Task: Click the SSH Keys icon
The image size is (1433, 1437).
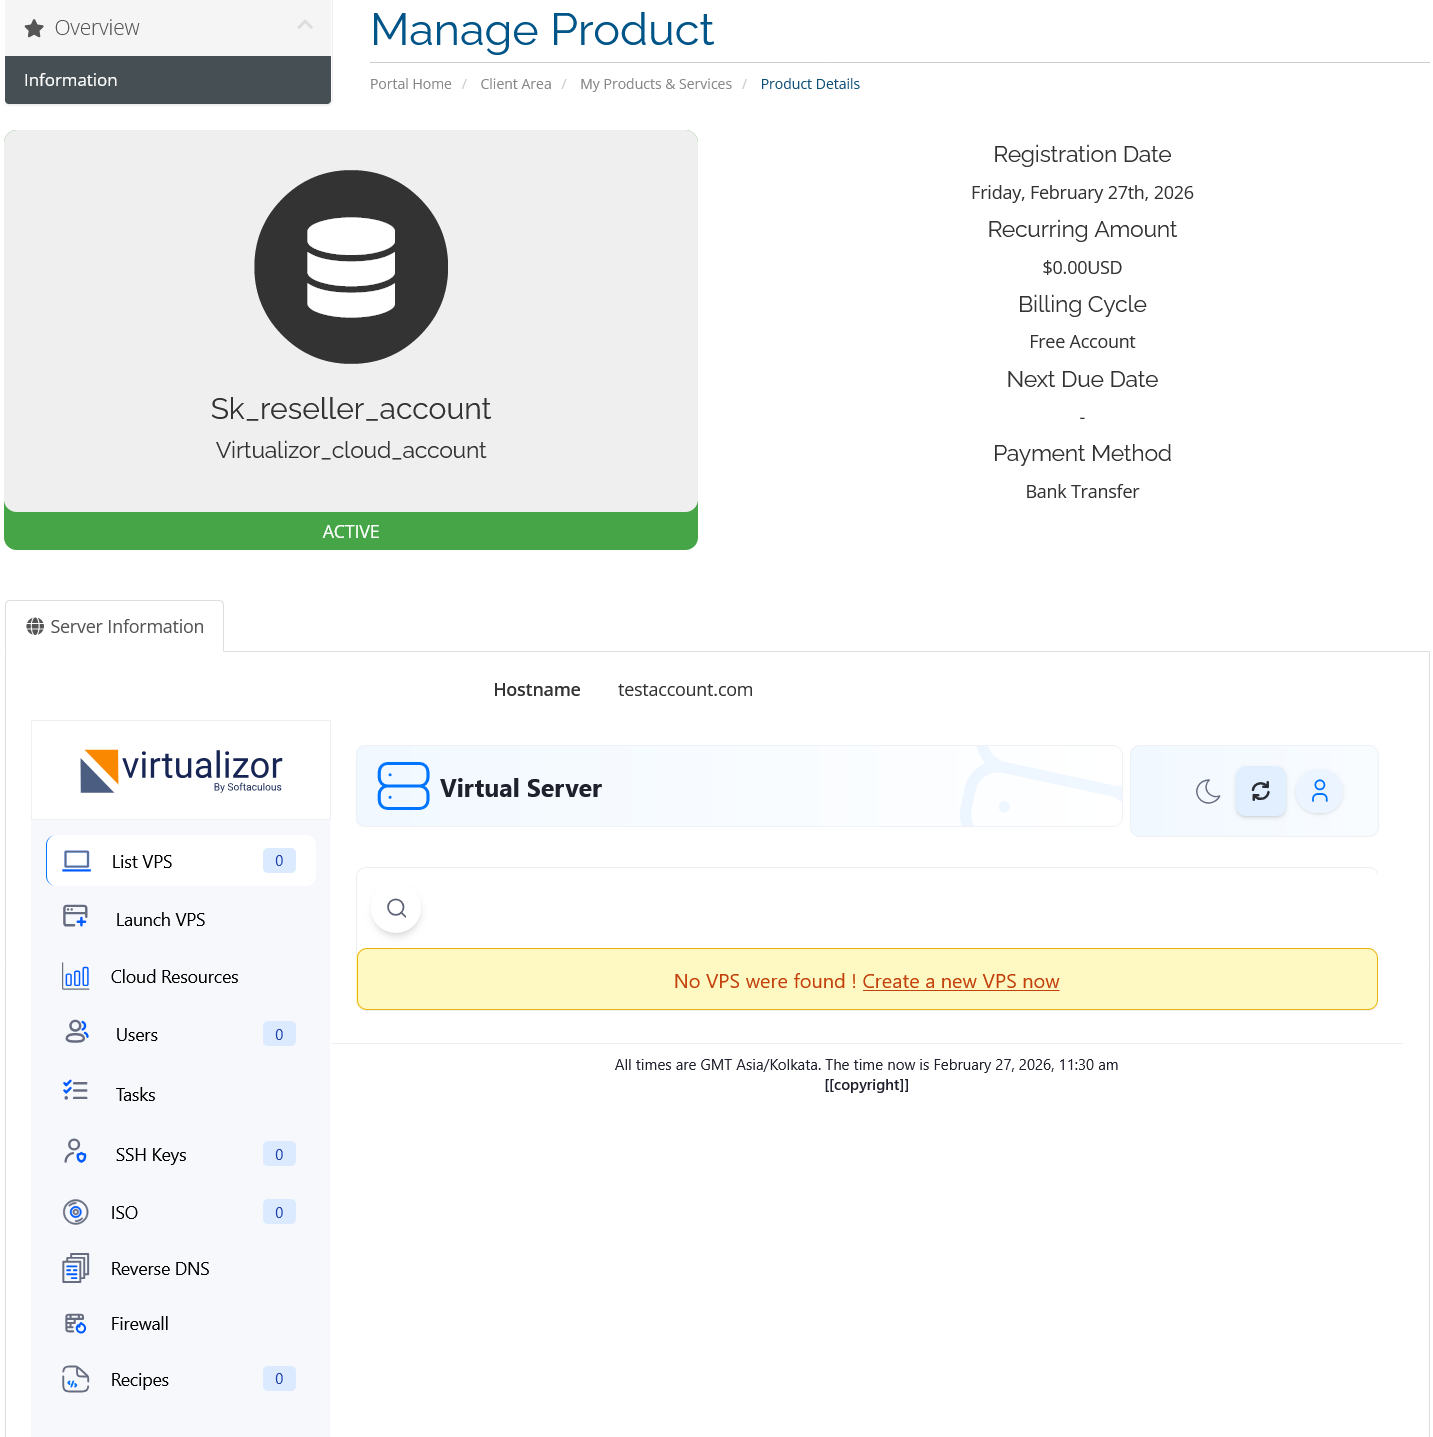Action: click(x=76, y=1152)
